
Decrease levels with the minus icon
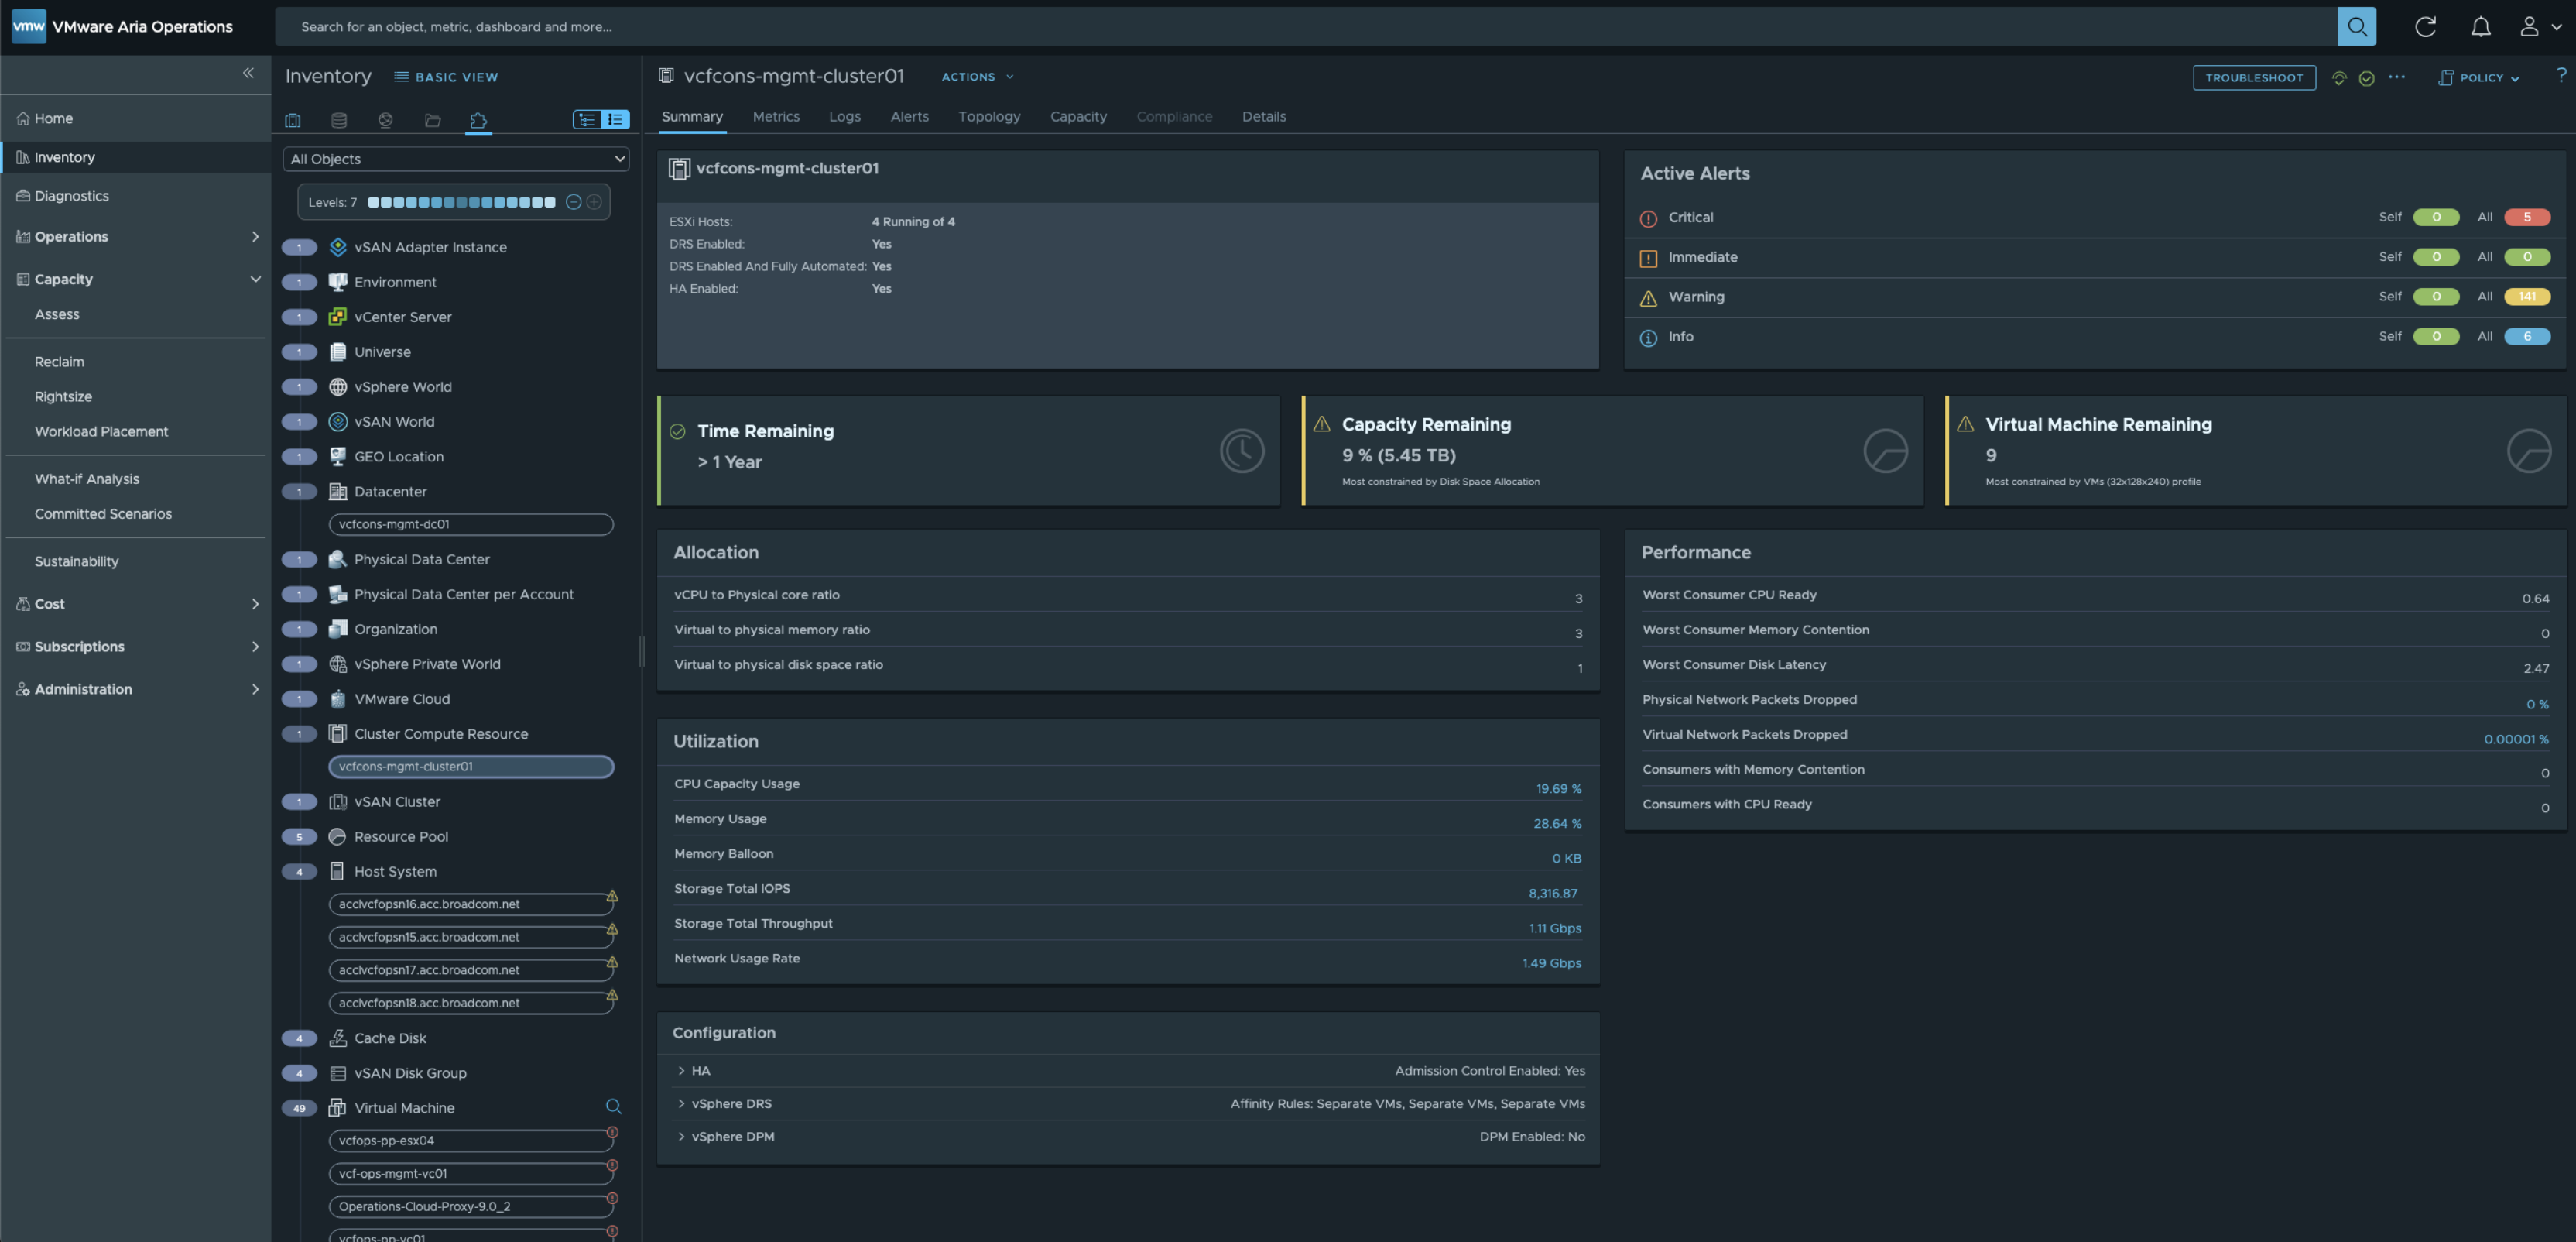pos(573,202)
